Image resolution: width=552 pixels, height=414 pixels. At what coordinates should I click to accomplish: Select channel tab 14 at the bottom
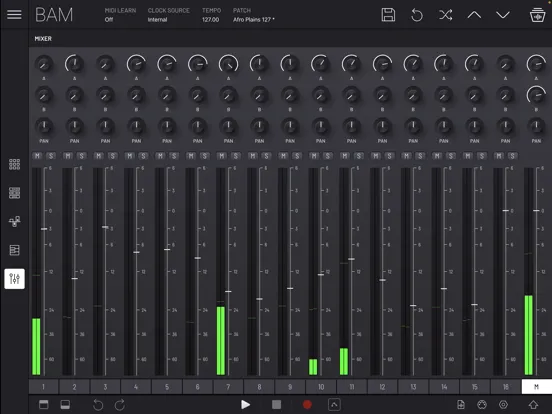click(444, 387)
